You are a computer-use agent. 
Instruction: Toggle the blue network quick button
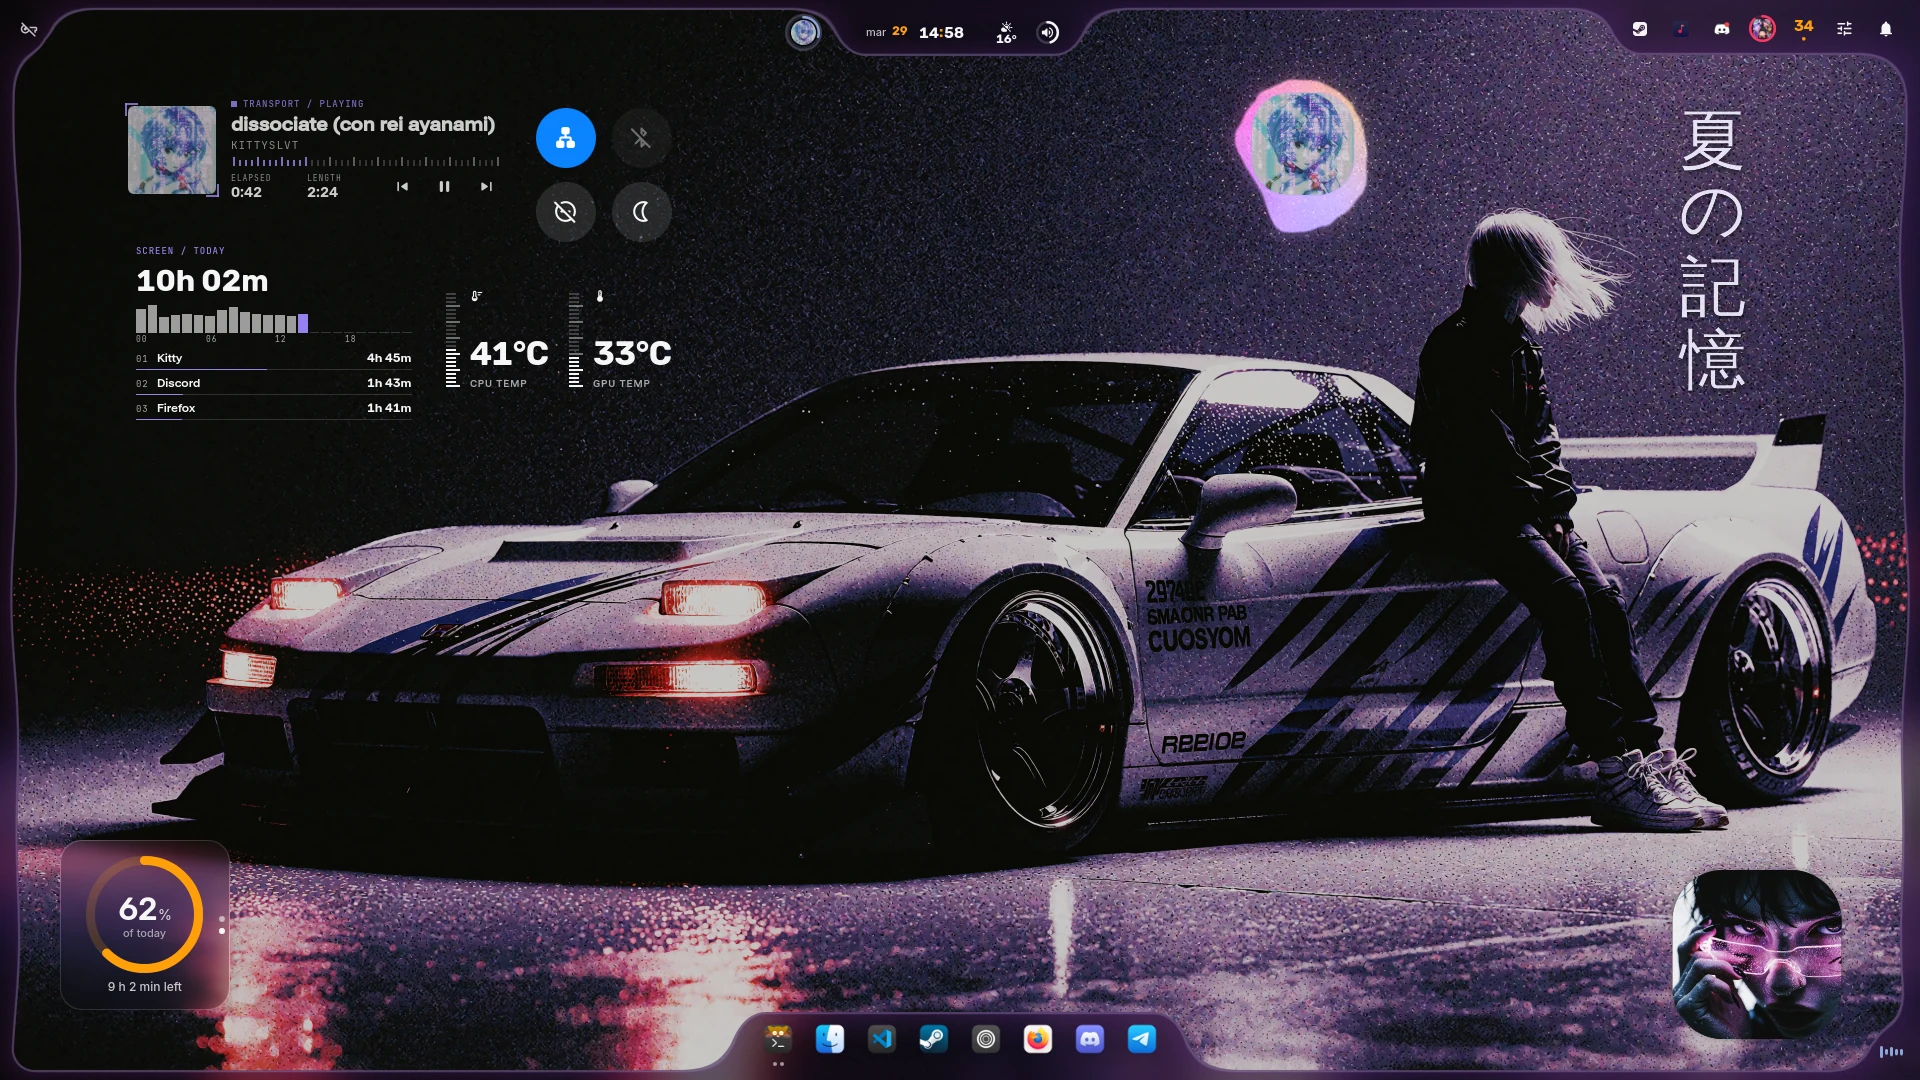coord(566,138)
